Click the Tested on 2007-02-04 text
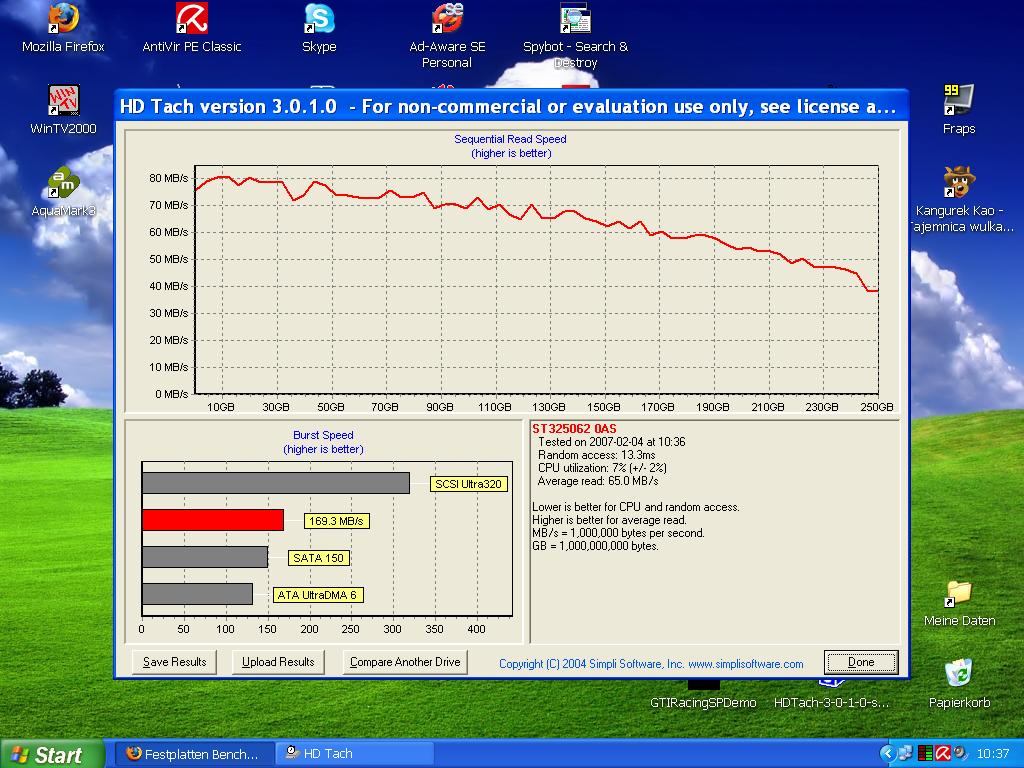Image resolution: width=1024 pixels, height=768 pixels. click(x=611, y=442)
